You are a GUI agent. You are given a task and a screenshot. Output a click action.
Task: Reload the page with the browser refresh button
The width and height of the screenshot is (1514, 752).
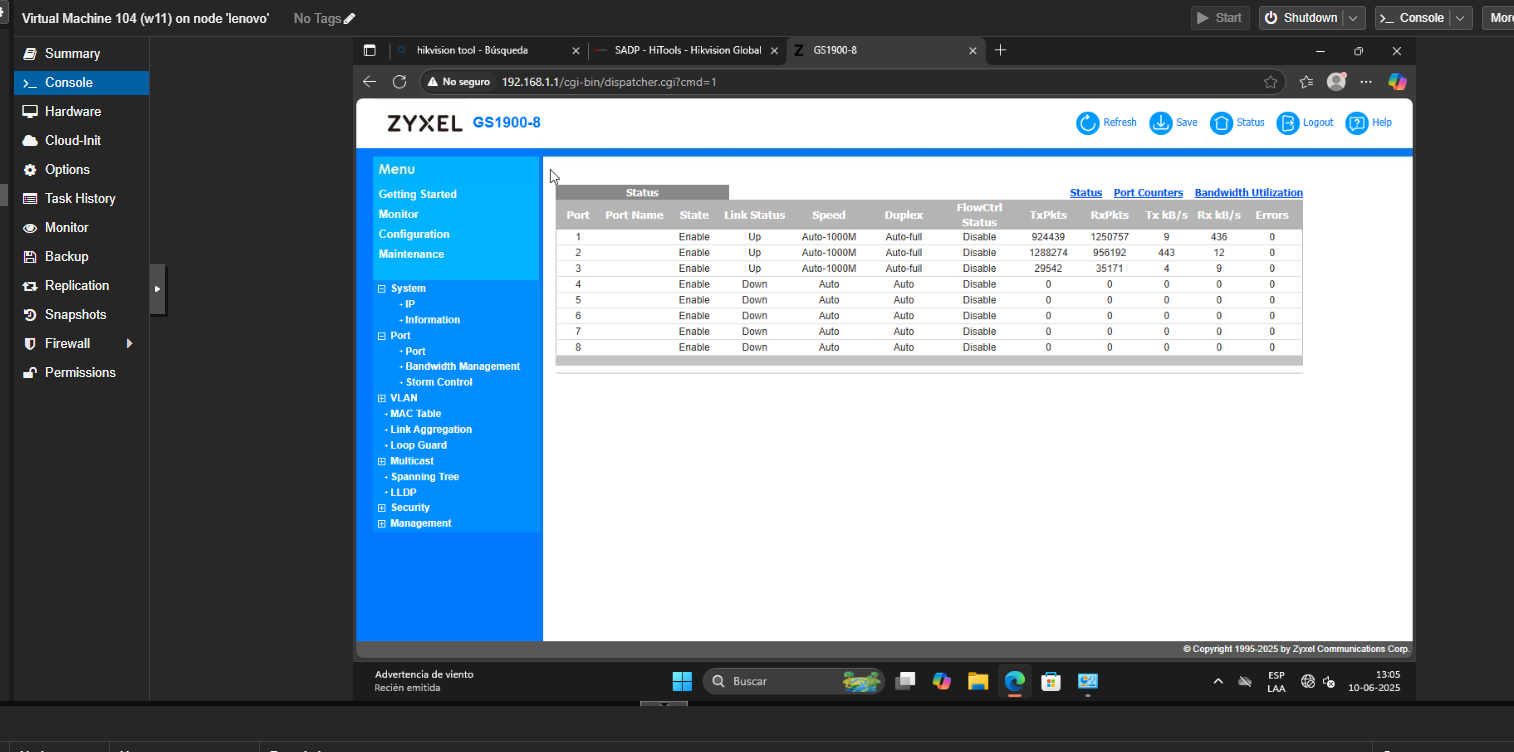coord(399,82)
